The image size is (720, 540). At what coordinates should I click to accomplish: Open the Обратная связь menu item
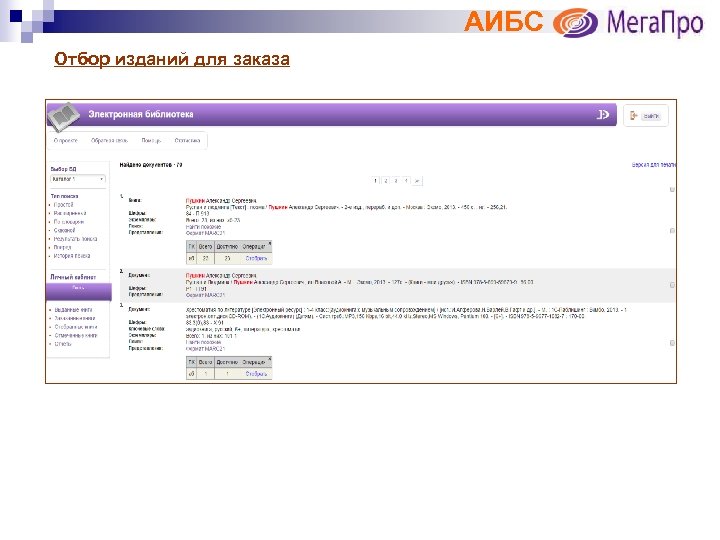109,141
